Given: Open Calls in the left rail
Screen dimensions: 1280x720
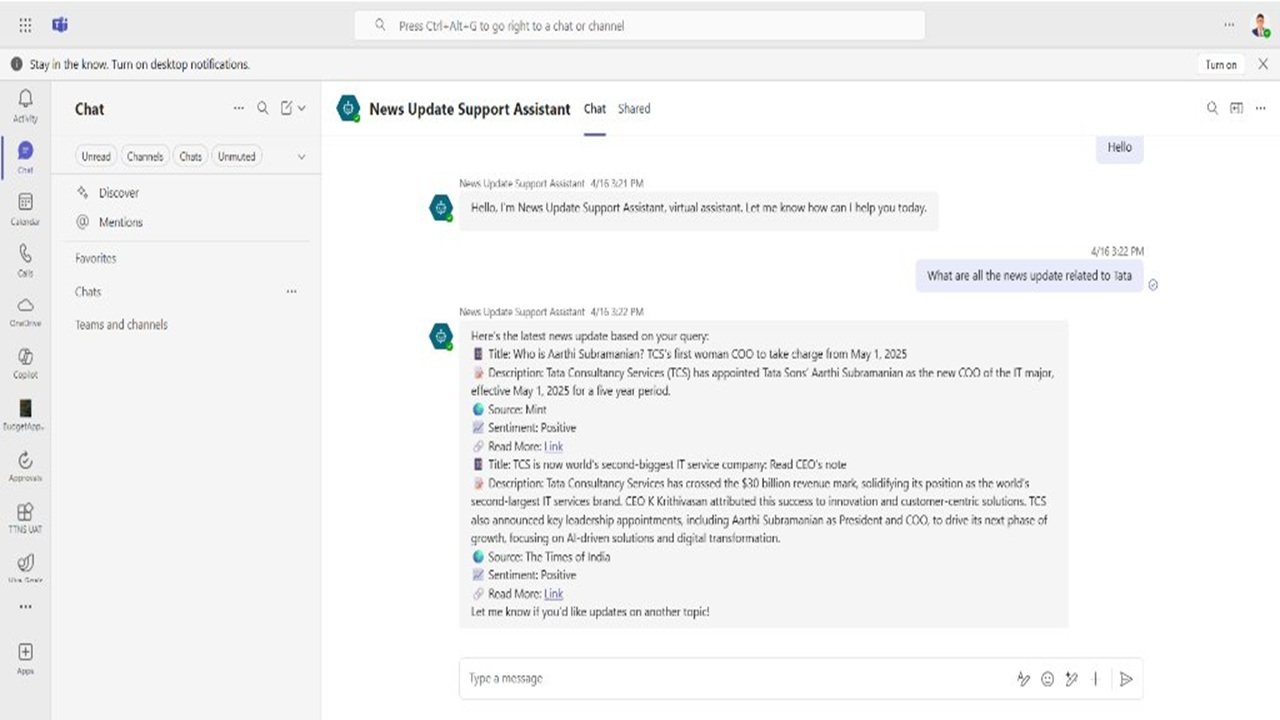Looking at the screenshot, I should [x=25, y=261].
